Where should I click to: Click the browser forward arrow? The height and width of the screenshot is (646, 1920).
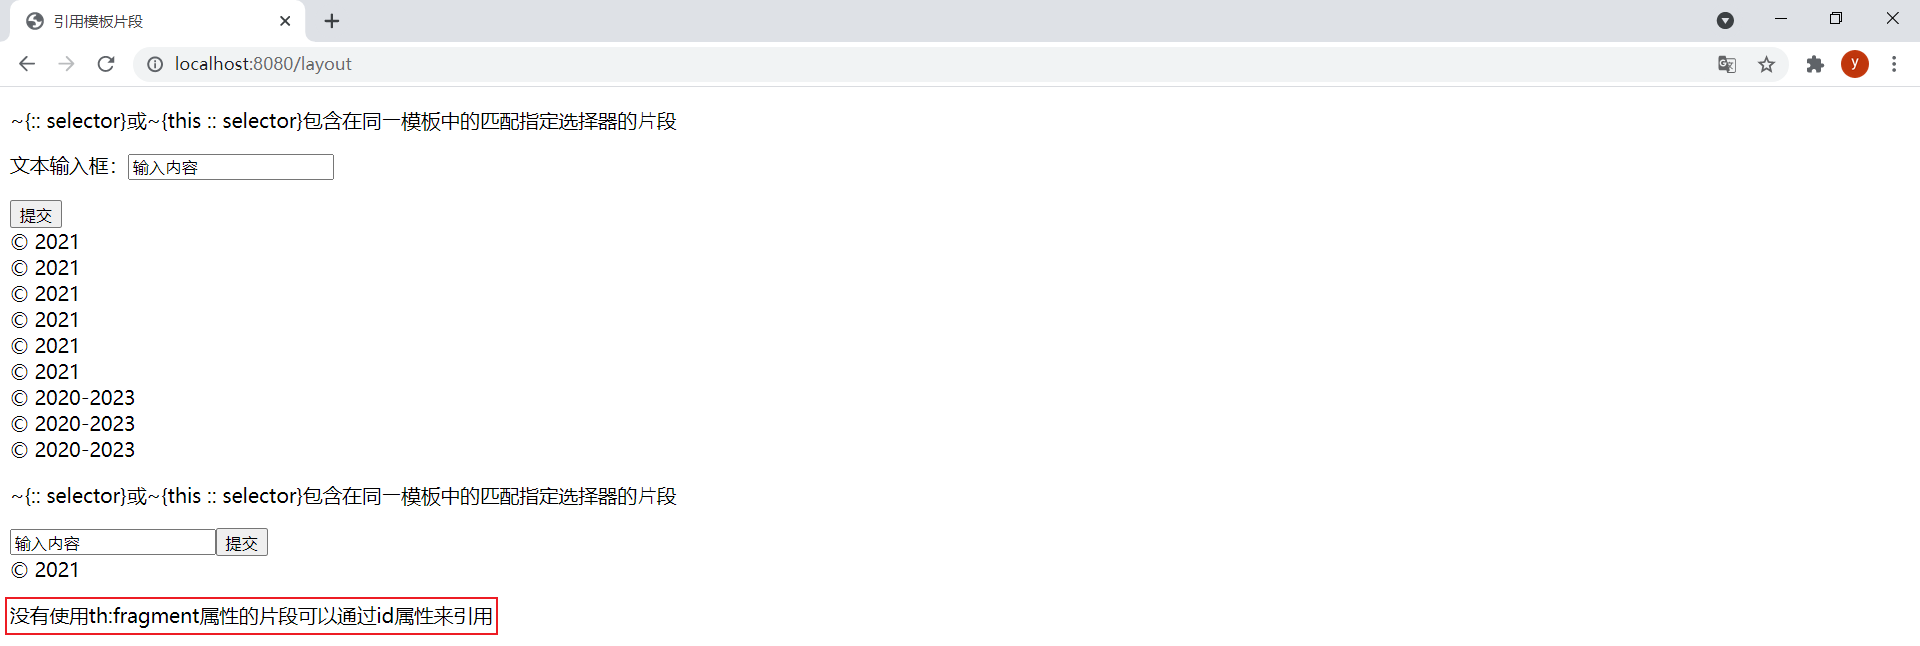[x=66, y=64]
